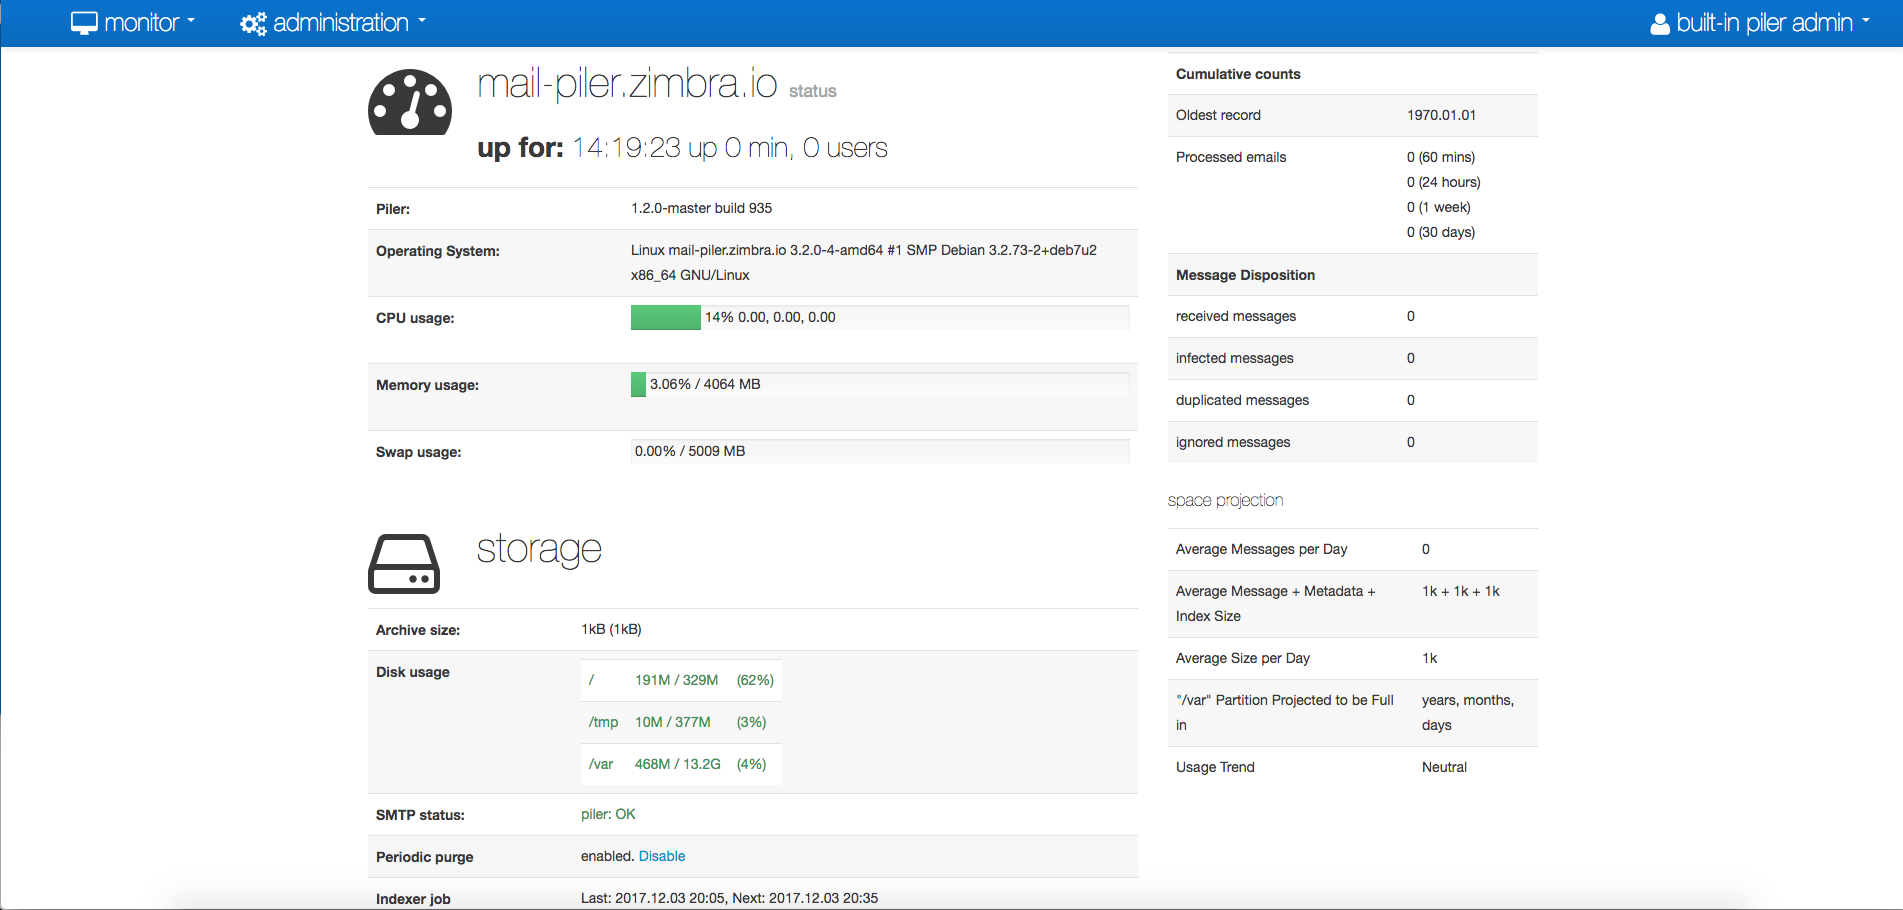Click the 'Archive size' value 1kB (1kB)
1903x910 pixels.
pyautogui.click(x=611, y=629)
